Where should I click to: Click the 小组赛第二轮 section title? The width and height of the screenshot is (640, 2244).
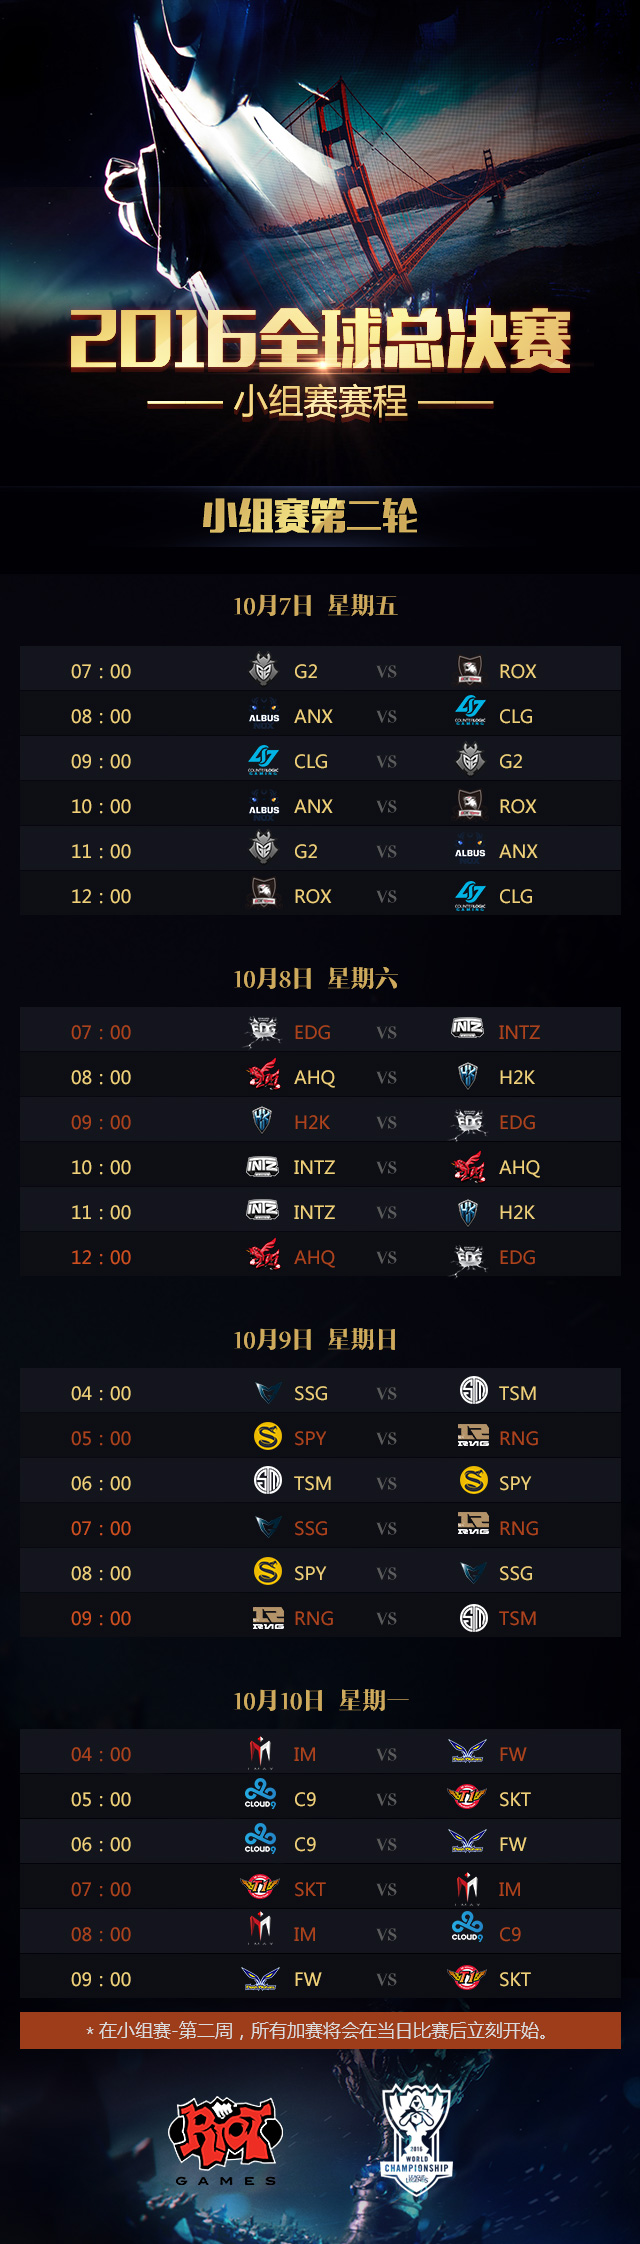click(310, 516)
